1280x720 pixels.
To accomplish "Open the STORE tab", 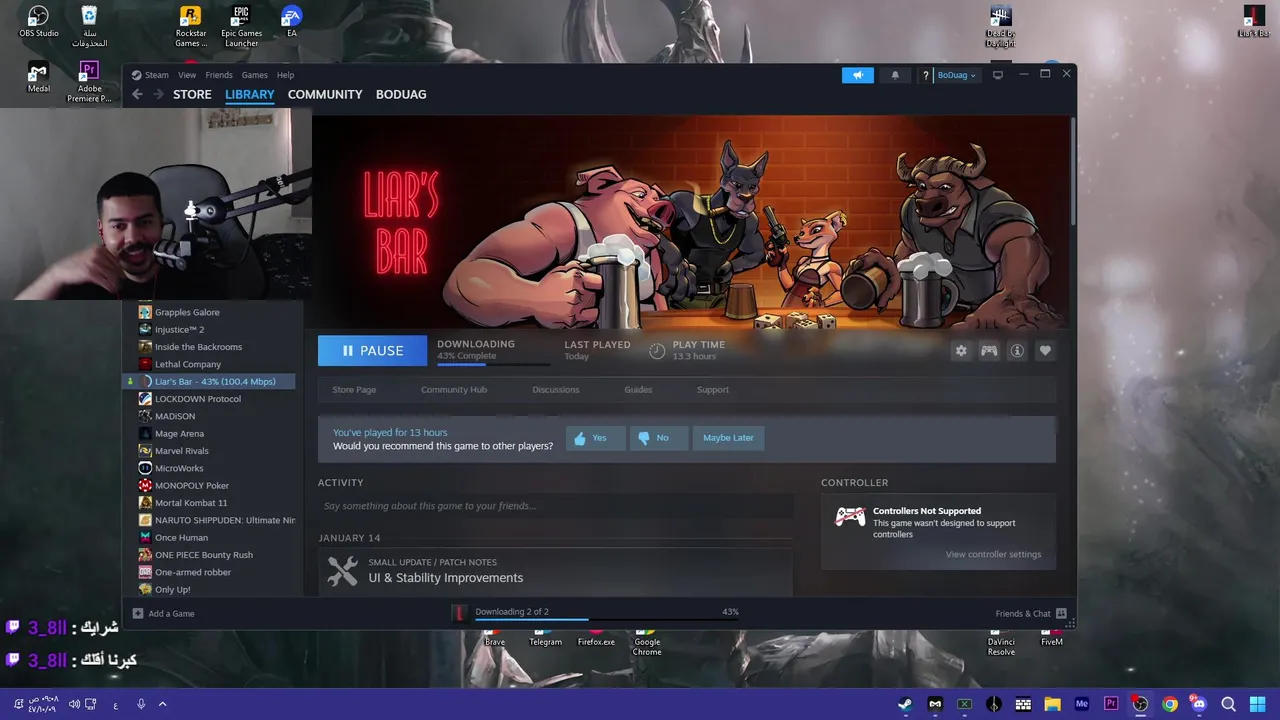I will (192, 94).
